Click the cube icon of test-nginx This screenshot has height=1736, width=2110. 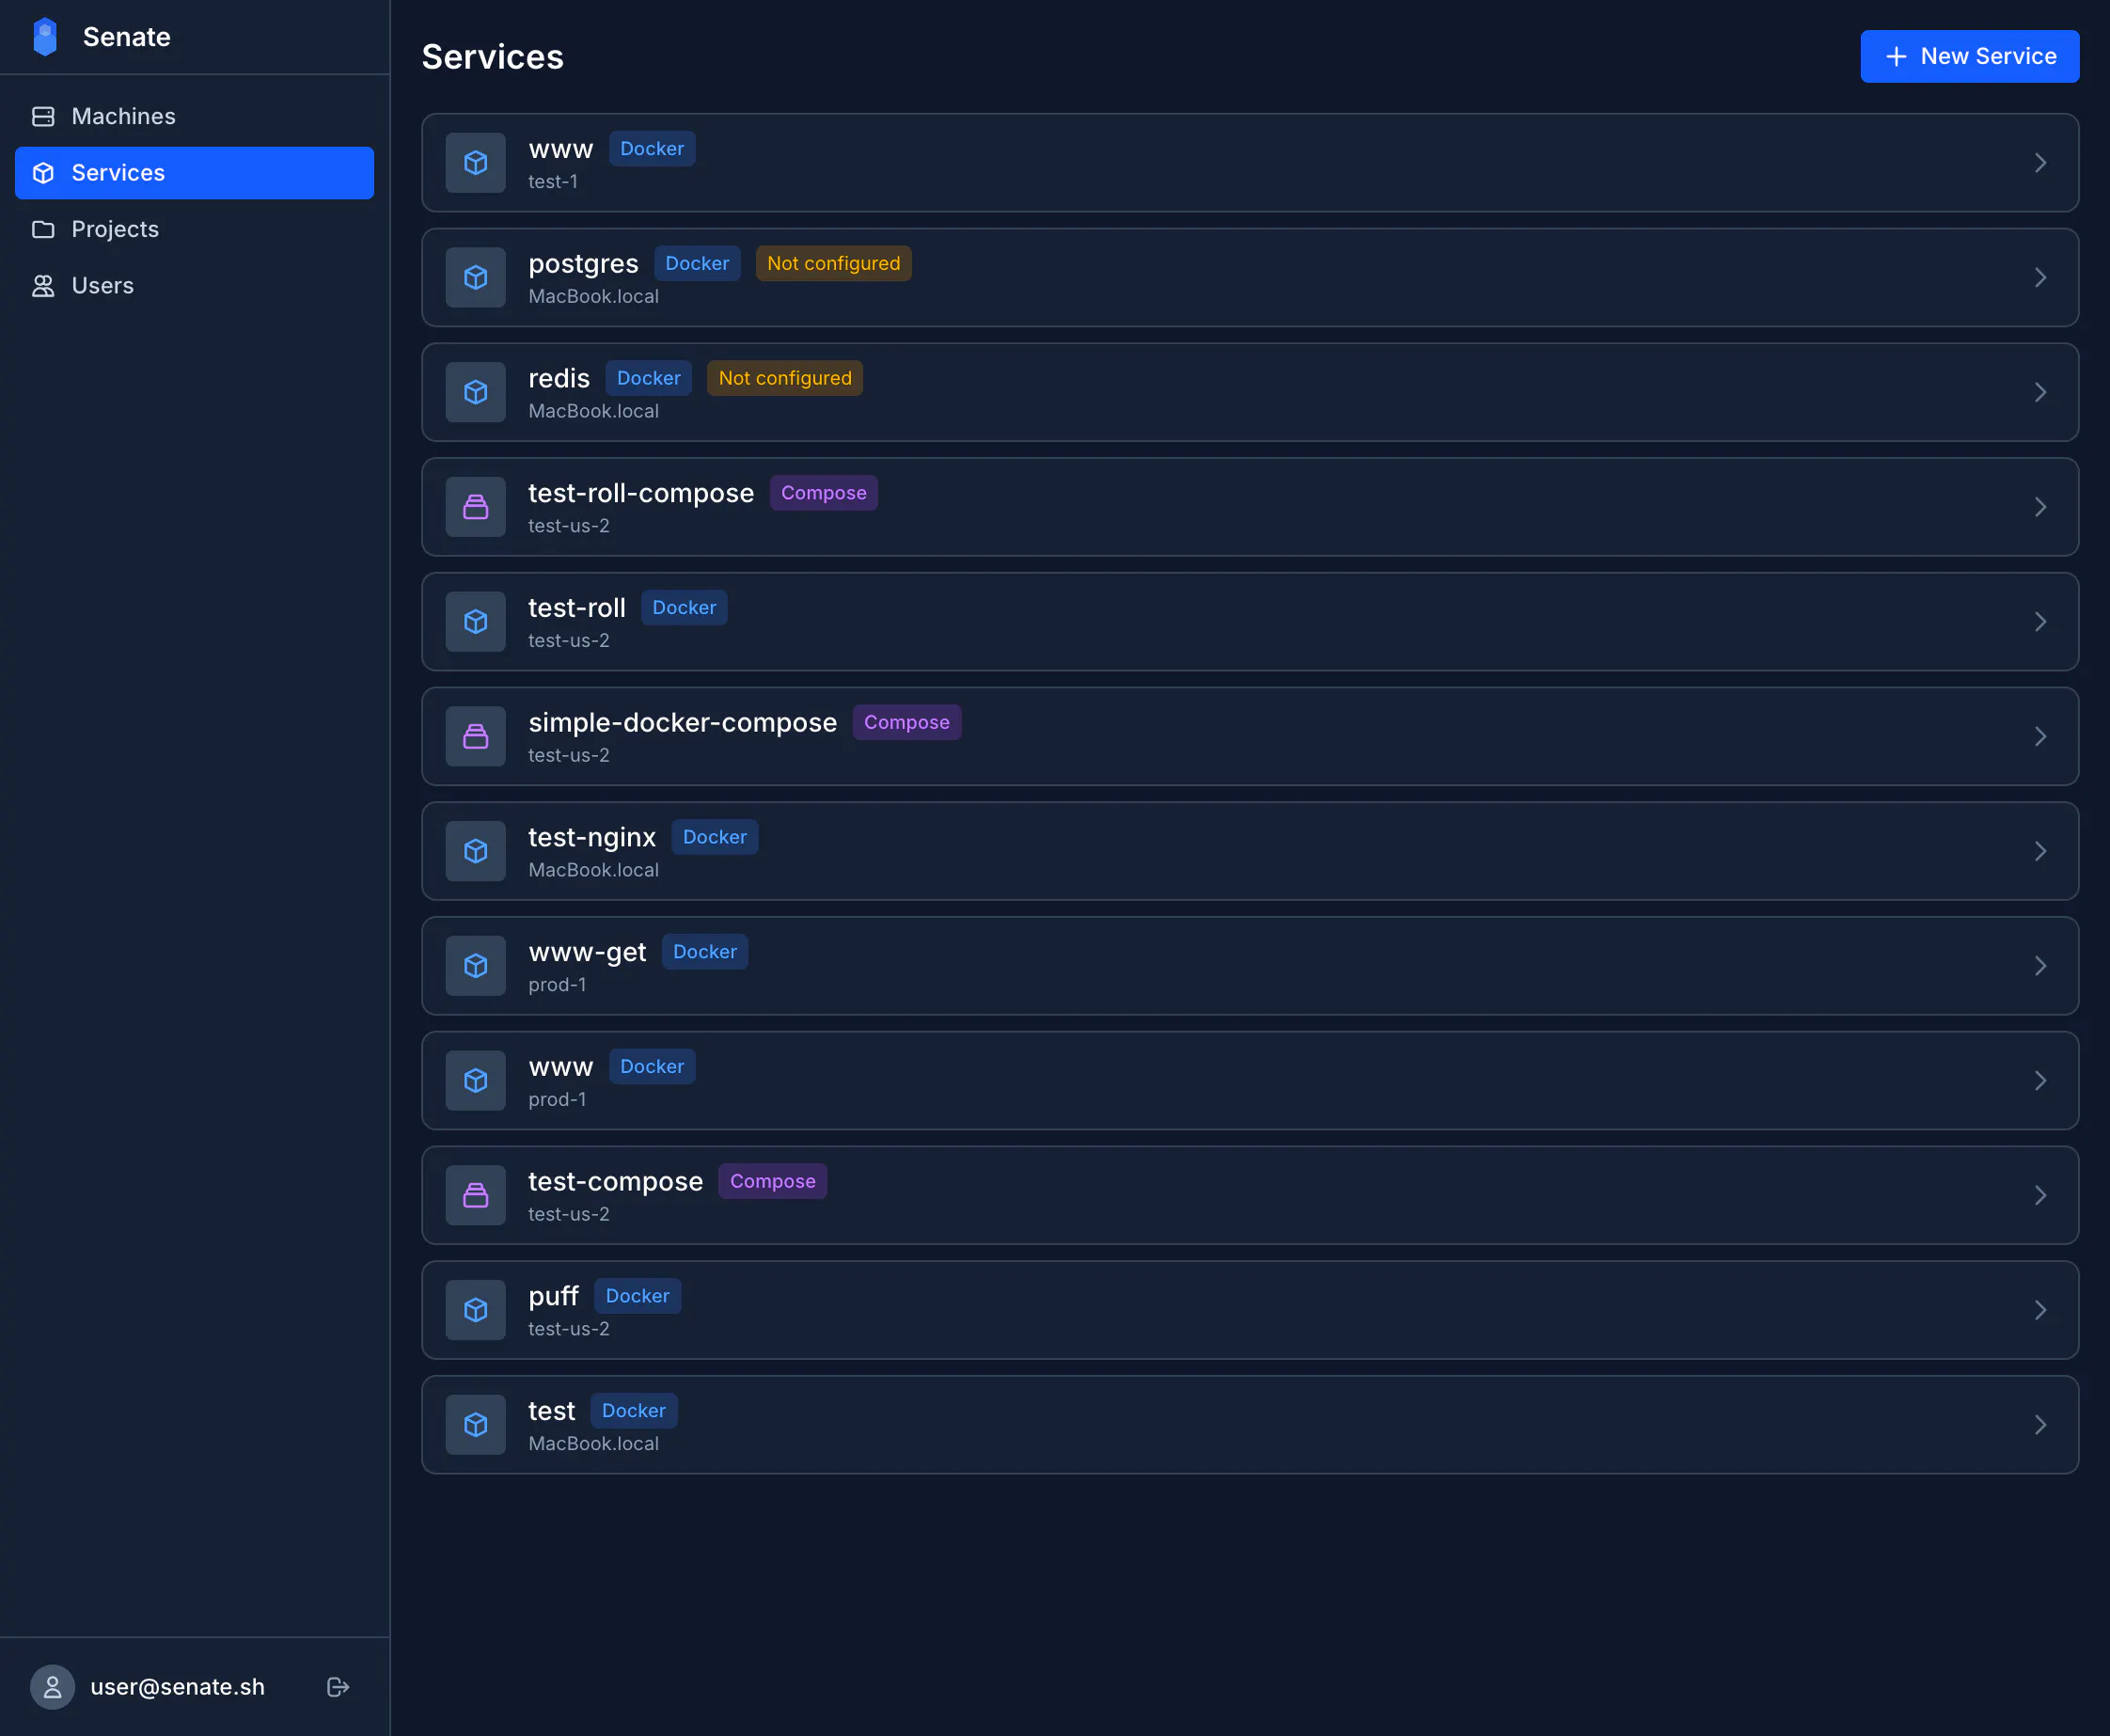click(x=476, y=851)
